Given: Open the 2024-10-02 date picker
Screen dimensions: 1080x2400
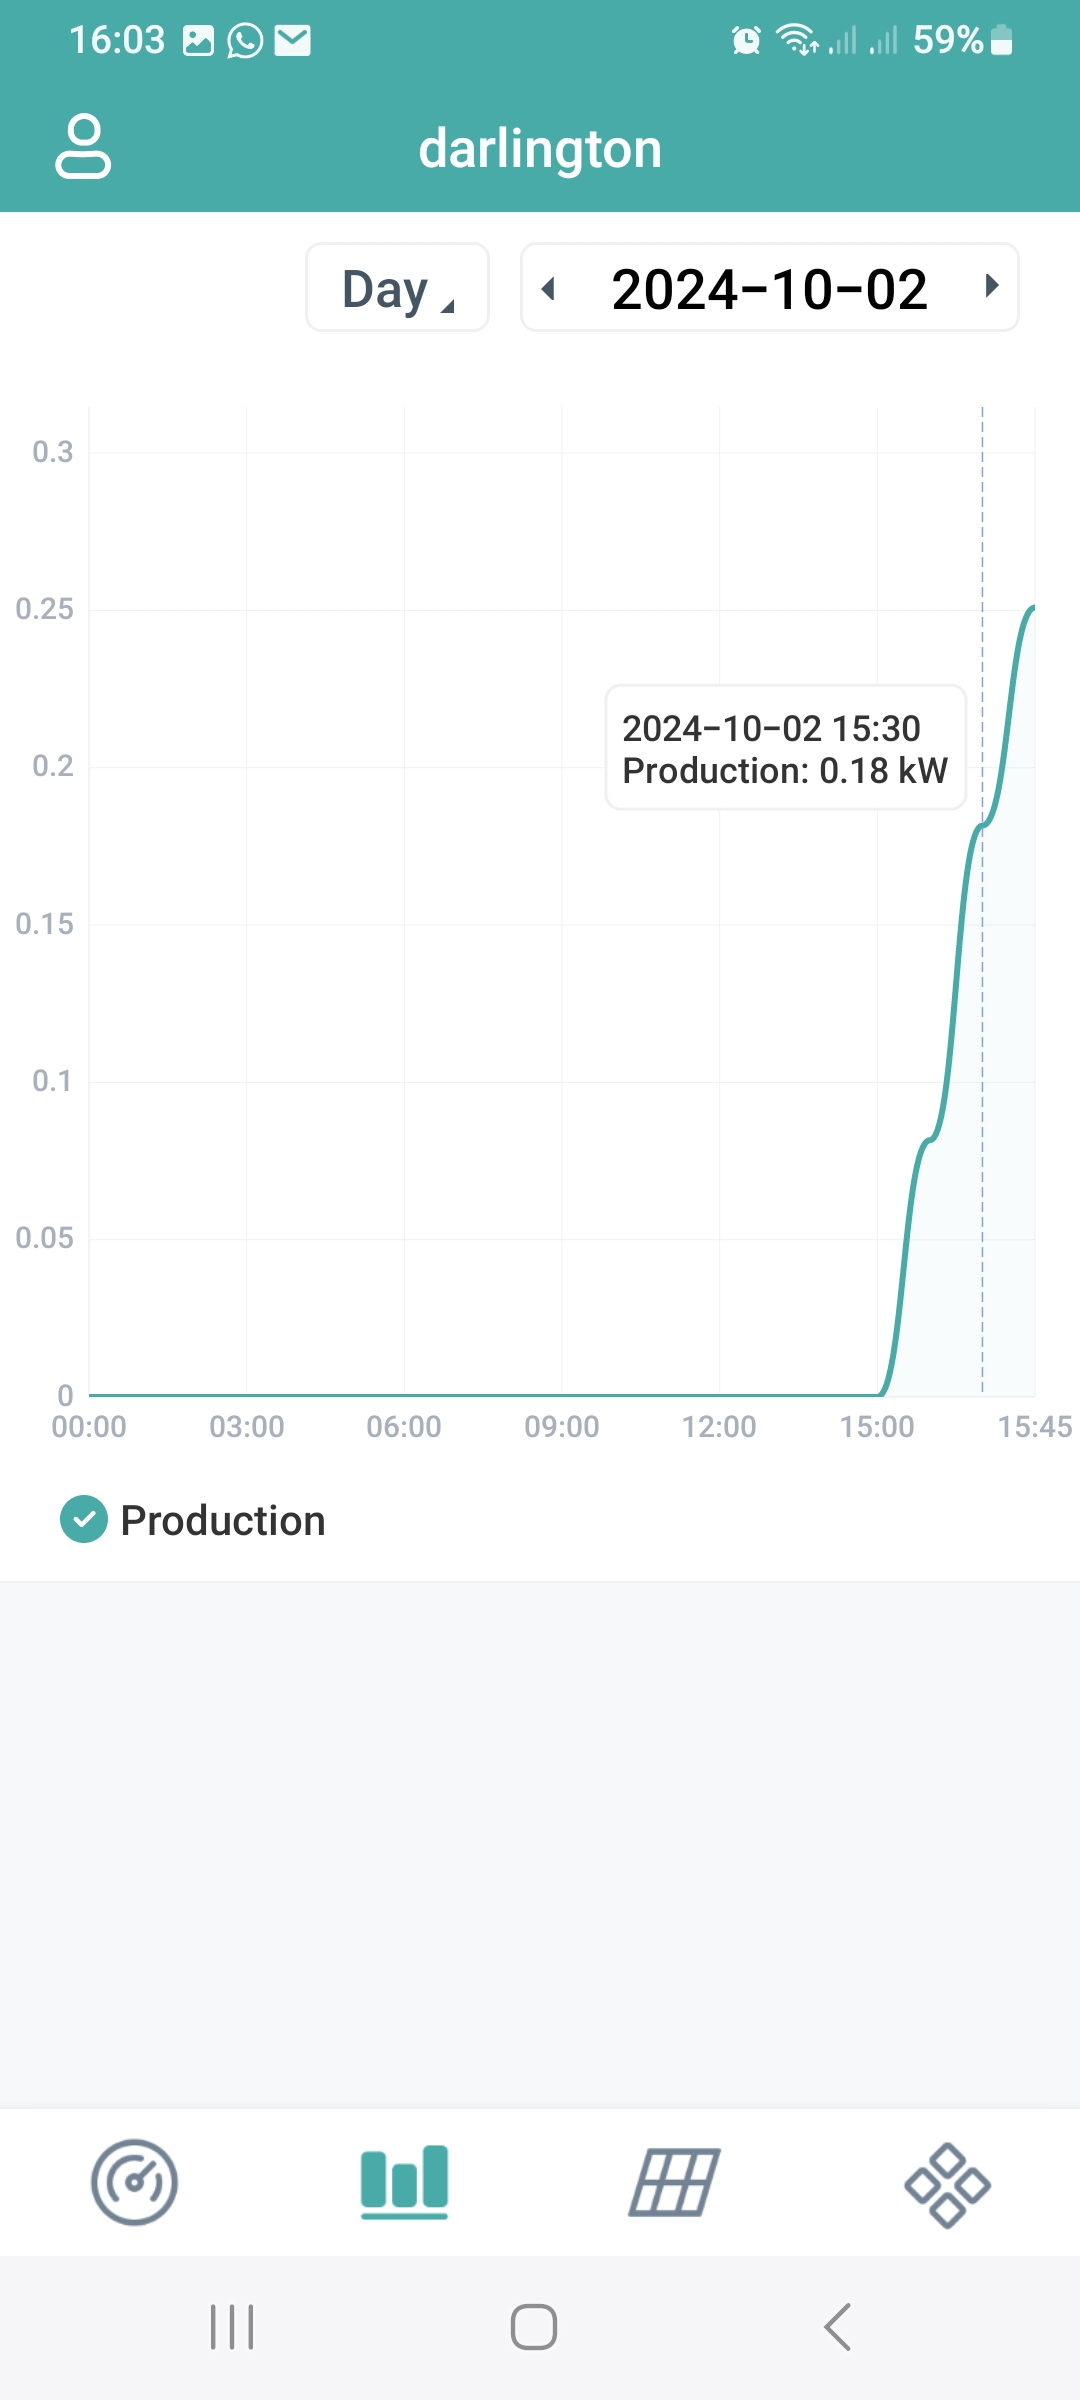Looking at the screenshot, I should 769,289.
